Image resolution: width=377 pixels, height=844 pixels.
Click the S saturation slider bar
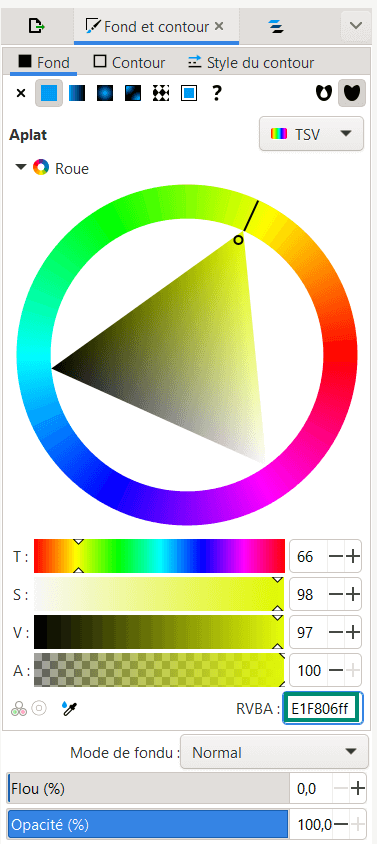[159, 594]
